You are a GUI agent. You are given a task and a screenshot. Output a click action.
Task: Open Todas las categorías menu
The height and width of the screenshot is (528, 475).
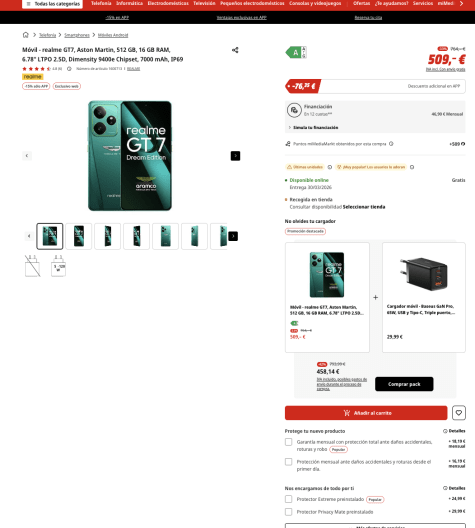[52, 4]
